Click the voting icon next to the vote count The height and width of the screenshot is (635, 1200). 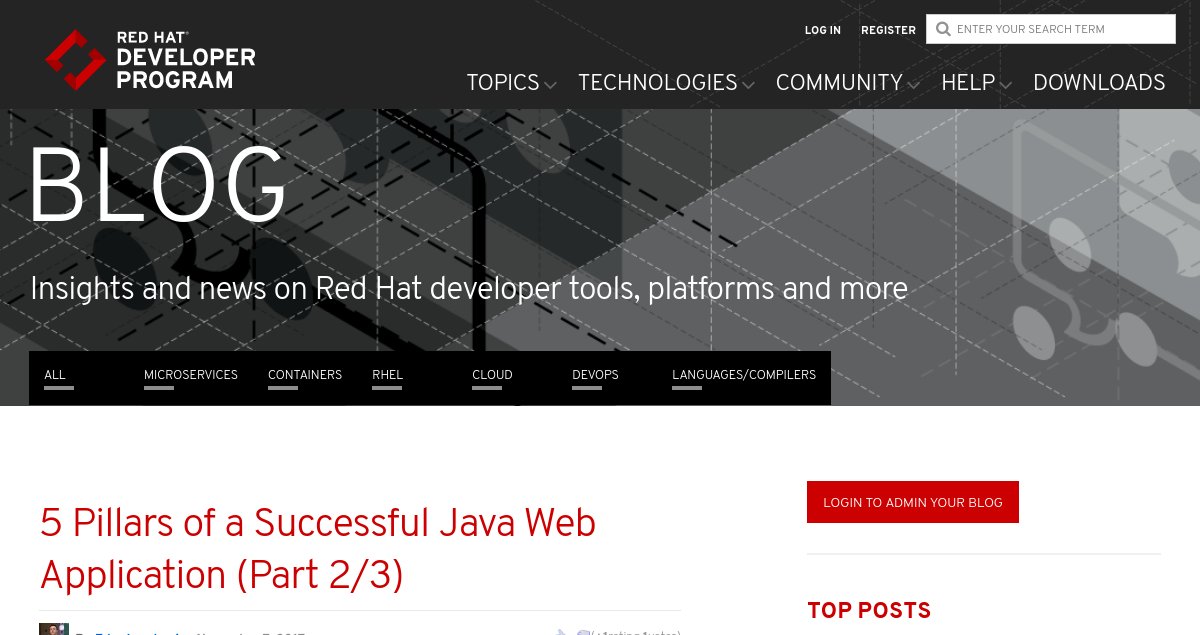[x=583, y=631]
